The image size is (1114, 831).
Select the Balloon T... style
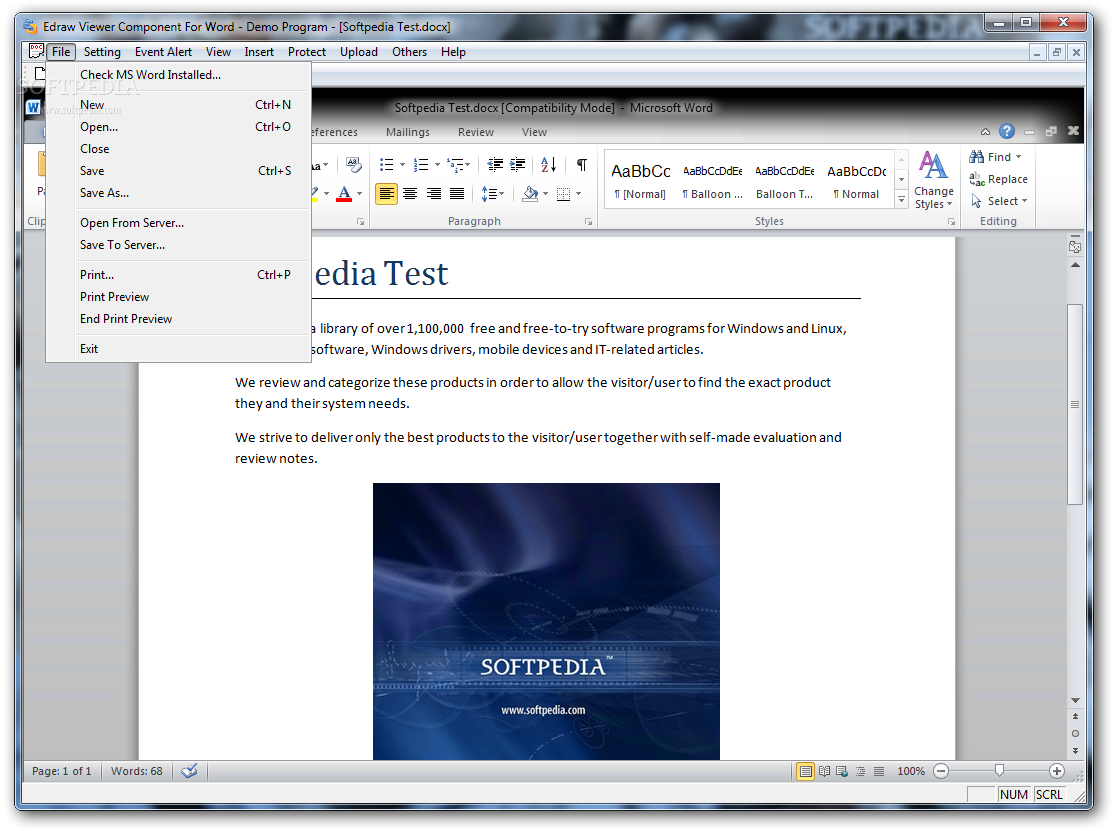pyautogui.click(x=784, y=179)
